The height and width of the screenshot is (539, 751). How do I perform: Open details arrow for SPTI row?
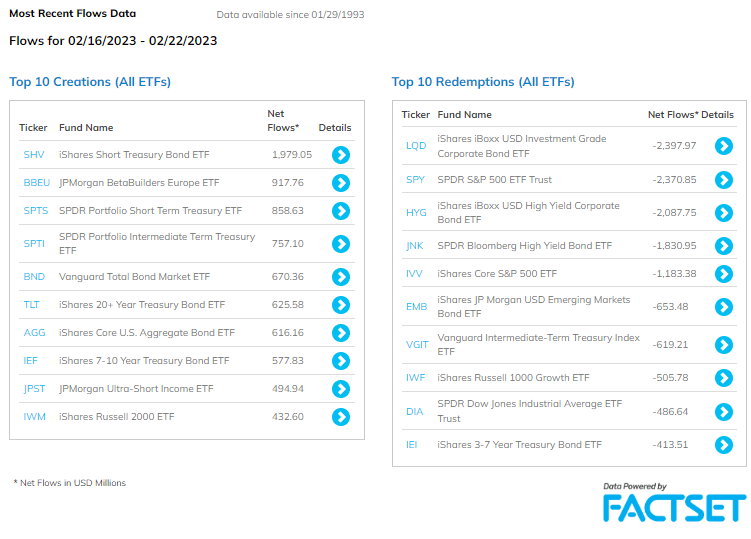tap(341, 244)
